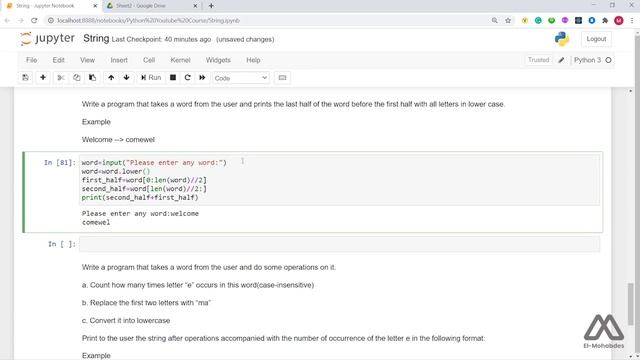This screenshot has width=640, height=360.
Task: Click the 'a. Count how many times letter' line
Action: [198, 285]
